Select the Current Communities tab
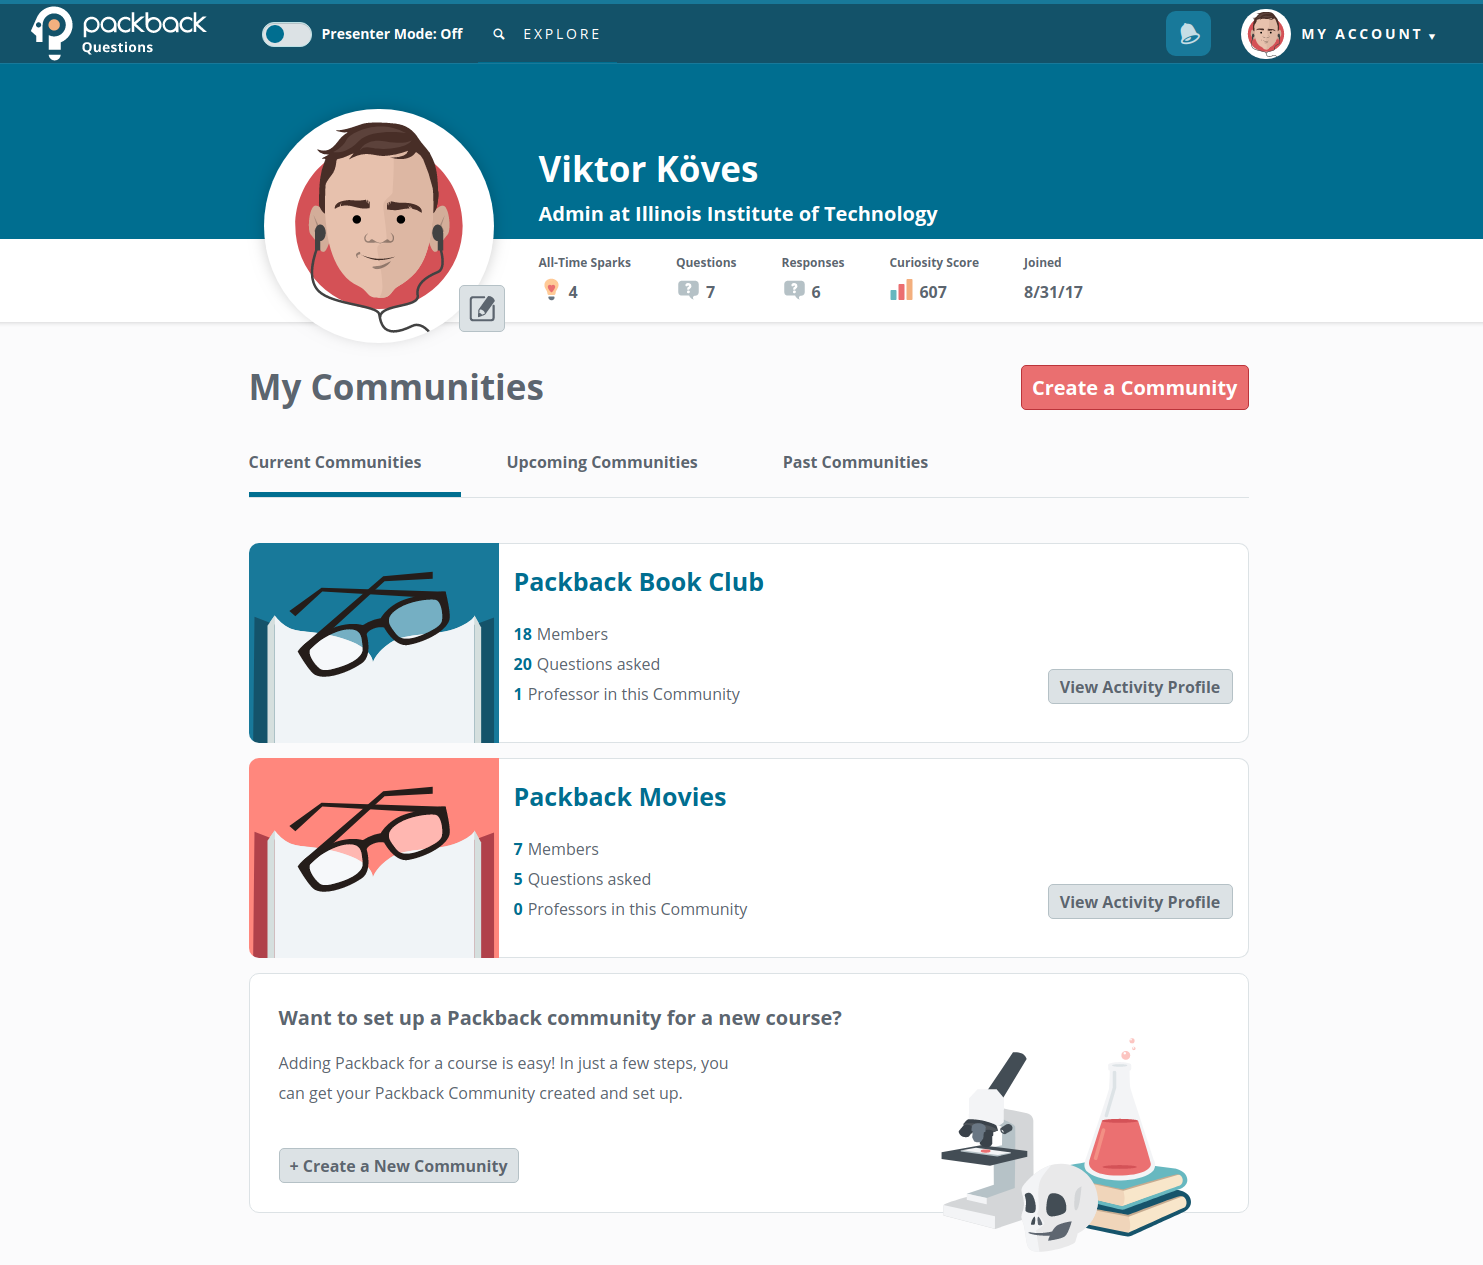Screen dimensions: 1483x1265 pos(335,462)
